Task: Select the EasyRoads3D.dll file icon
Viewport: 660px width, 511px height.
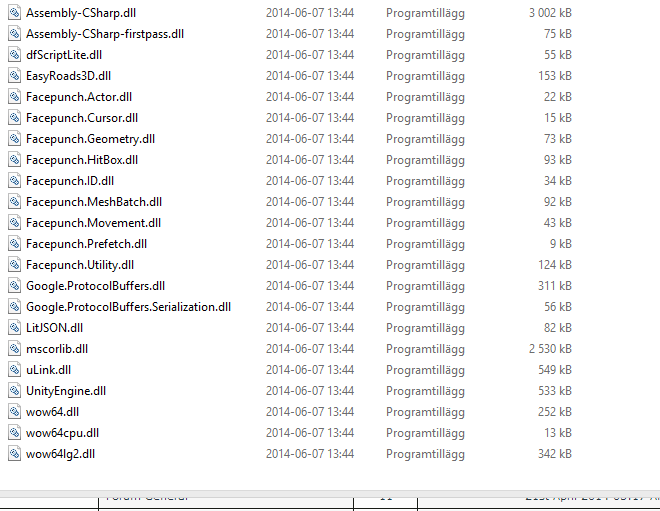Action: pyautogui.click(x=14, y=76)
